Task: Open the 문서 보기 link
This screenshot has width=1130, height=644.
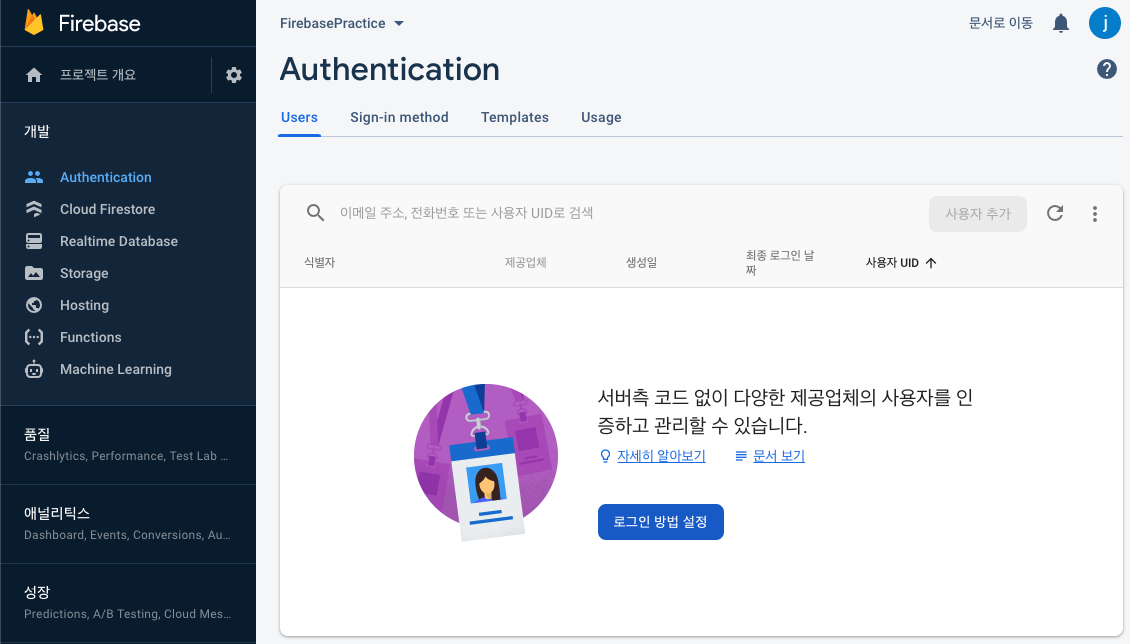Action: click(778, 456)
